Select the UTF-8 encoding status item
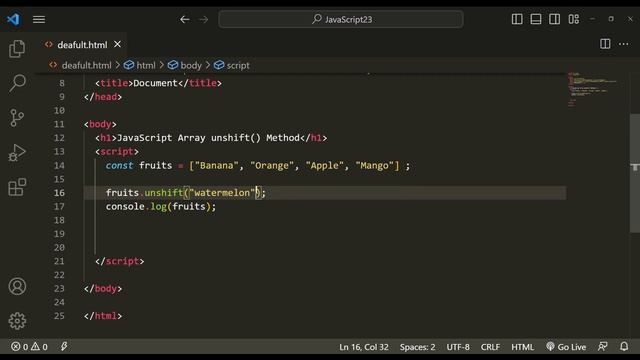 coord(458,347)
